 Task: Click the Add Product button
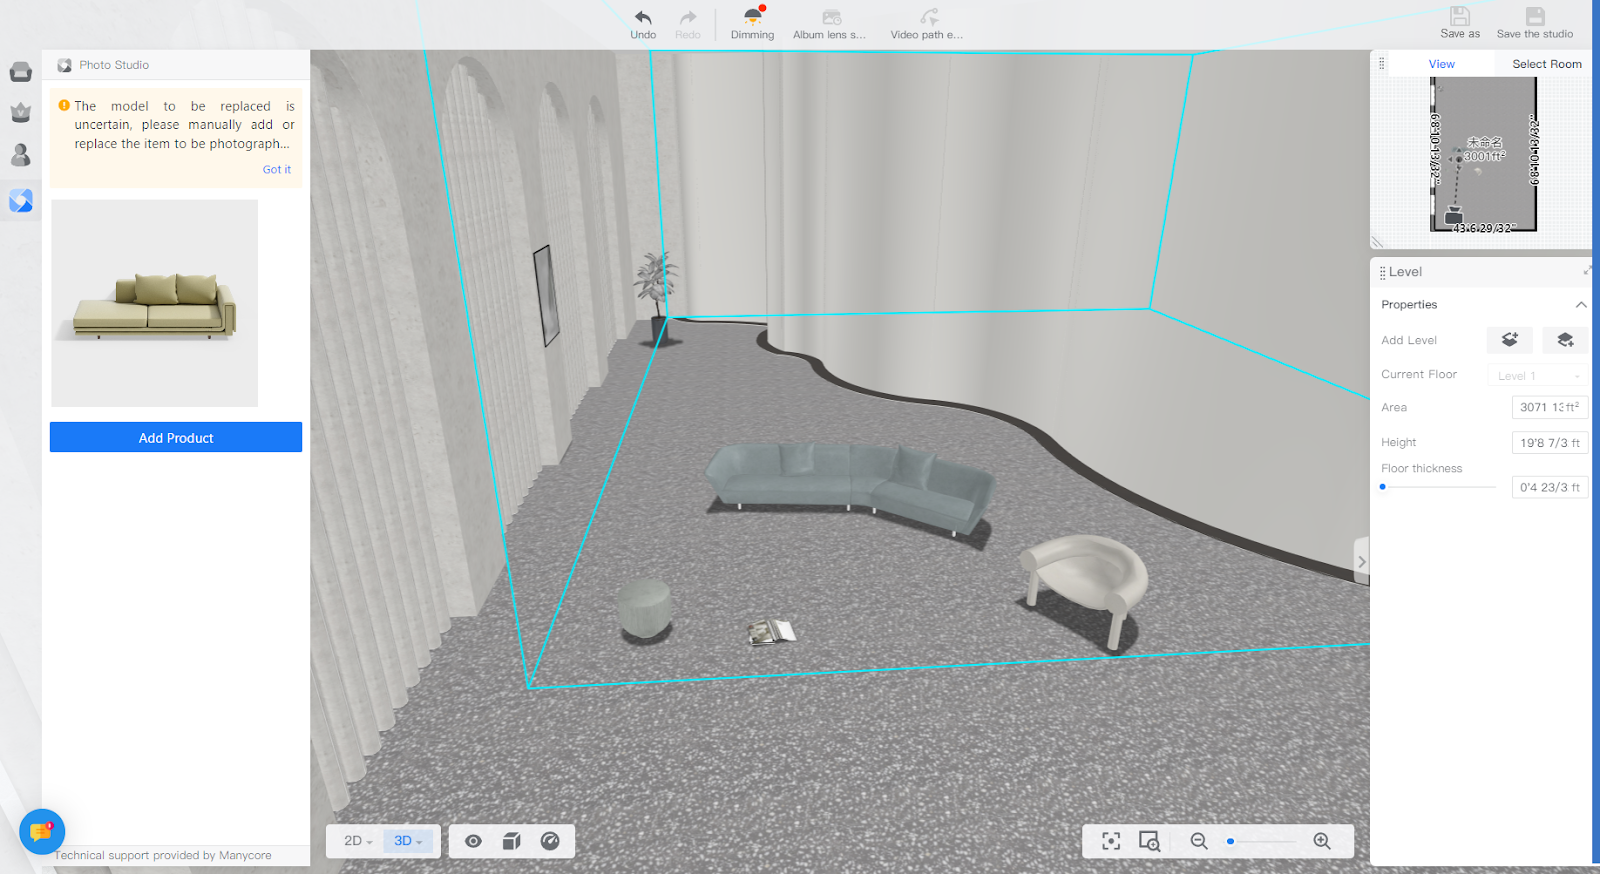point(176,438)
